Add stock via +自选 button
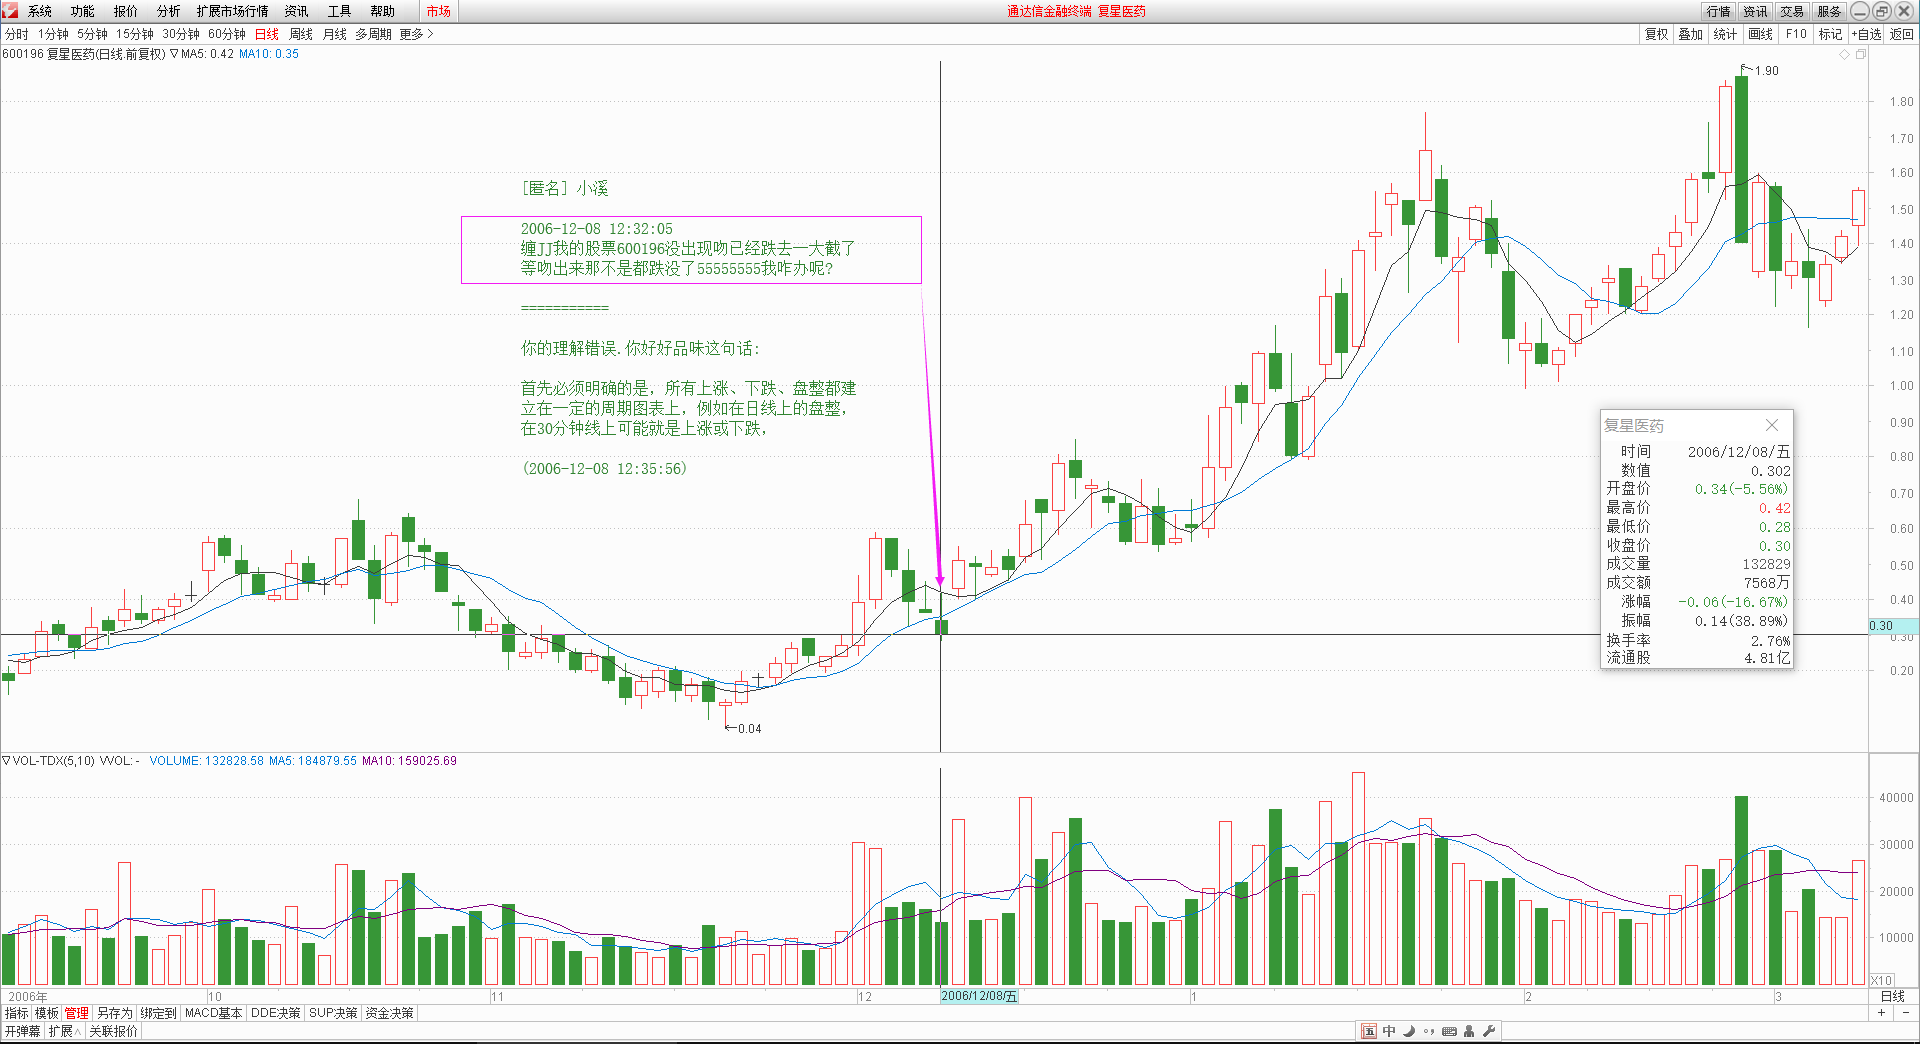1920x1044 pixels. point(1866,34)
